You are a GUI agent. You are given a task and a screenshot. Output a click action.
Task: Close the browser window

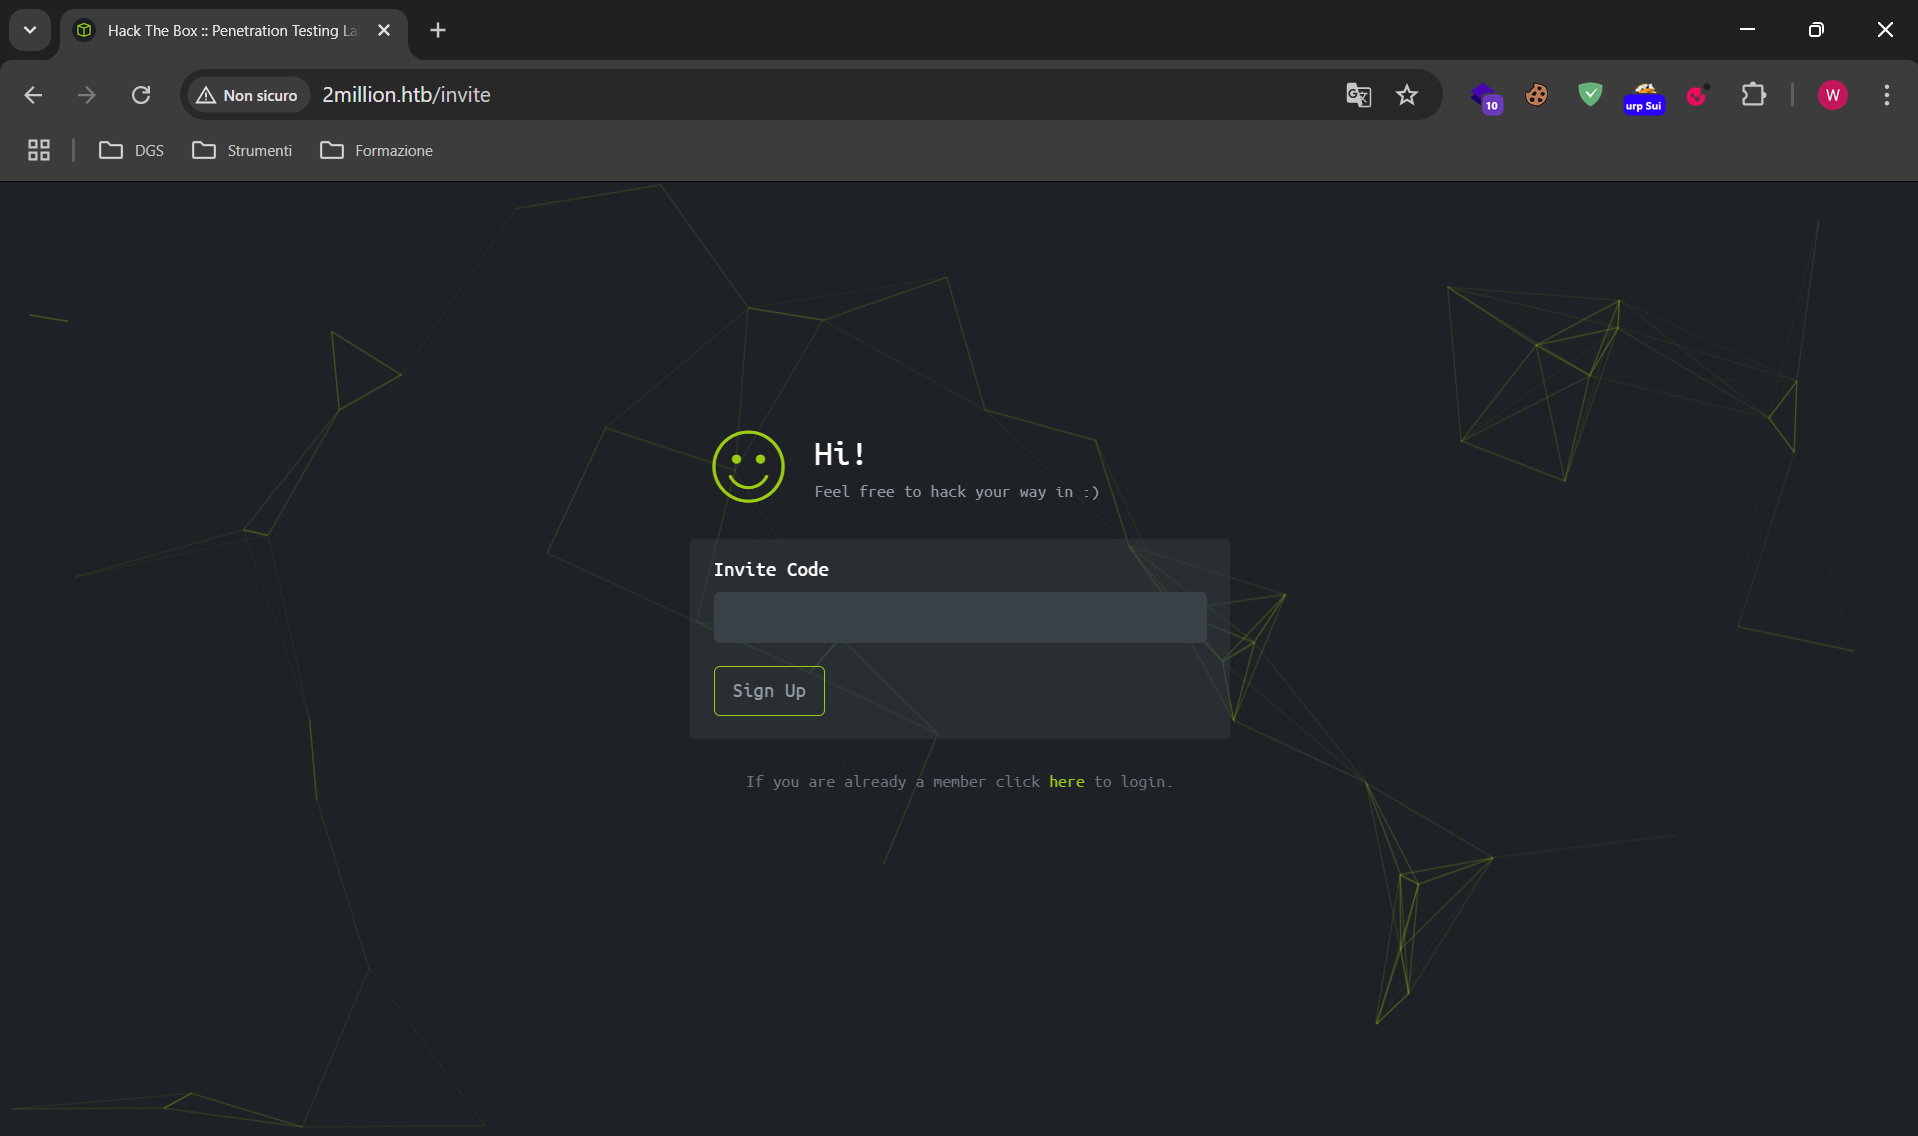click(x=1885, y=30)
